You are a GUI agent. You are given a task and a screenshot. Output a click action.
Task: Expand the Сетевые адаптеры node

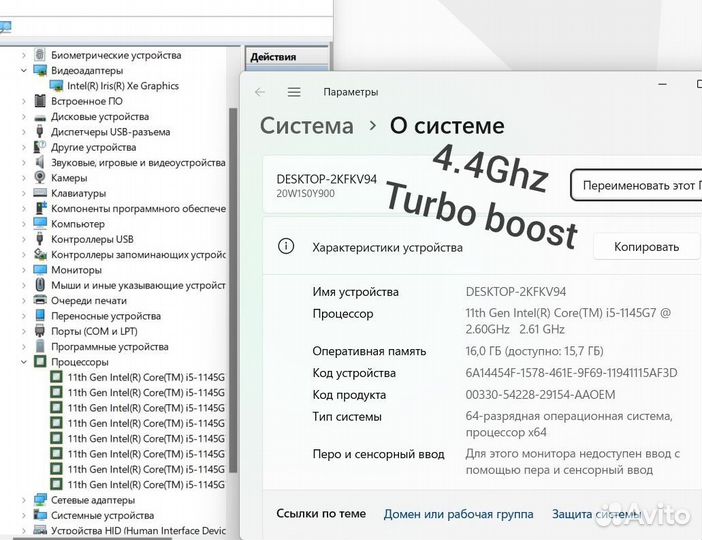pos(24,500)
